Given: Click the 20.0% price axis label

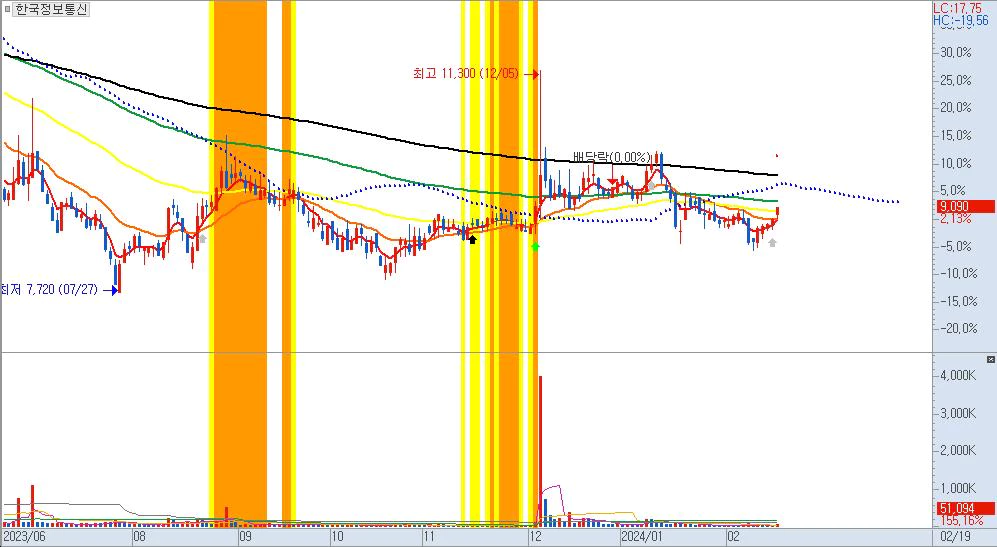Looking at the screenshot, I should (956, 107).
